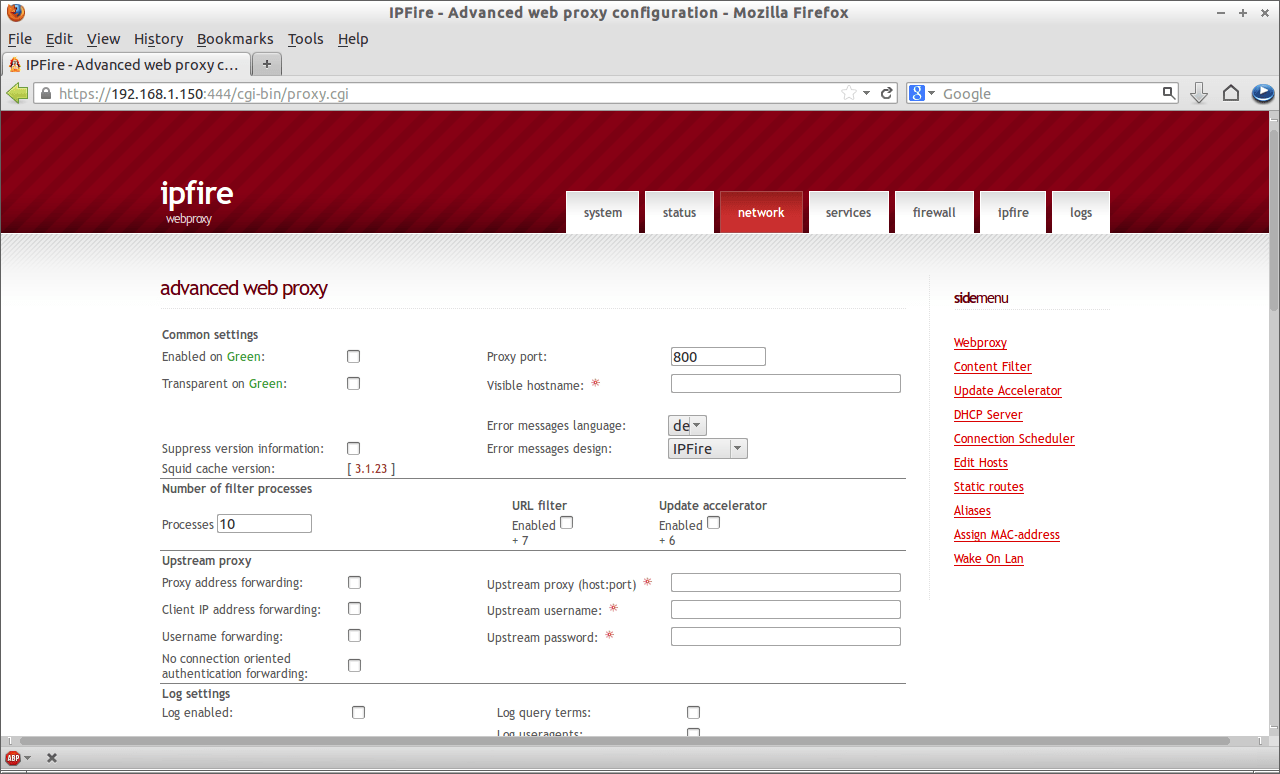The image size is (1280, 774).
Task: Click the padlock icon in the address bar
Action: coord(44,92)
